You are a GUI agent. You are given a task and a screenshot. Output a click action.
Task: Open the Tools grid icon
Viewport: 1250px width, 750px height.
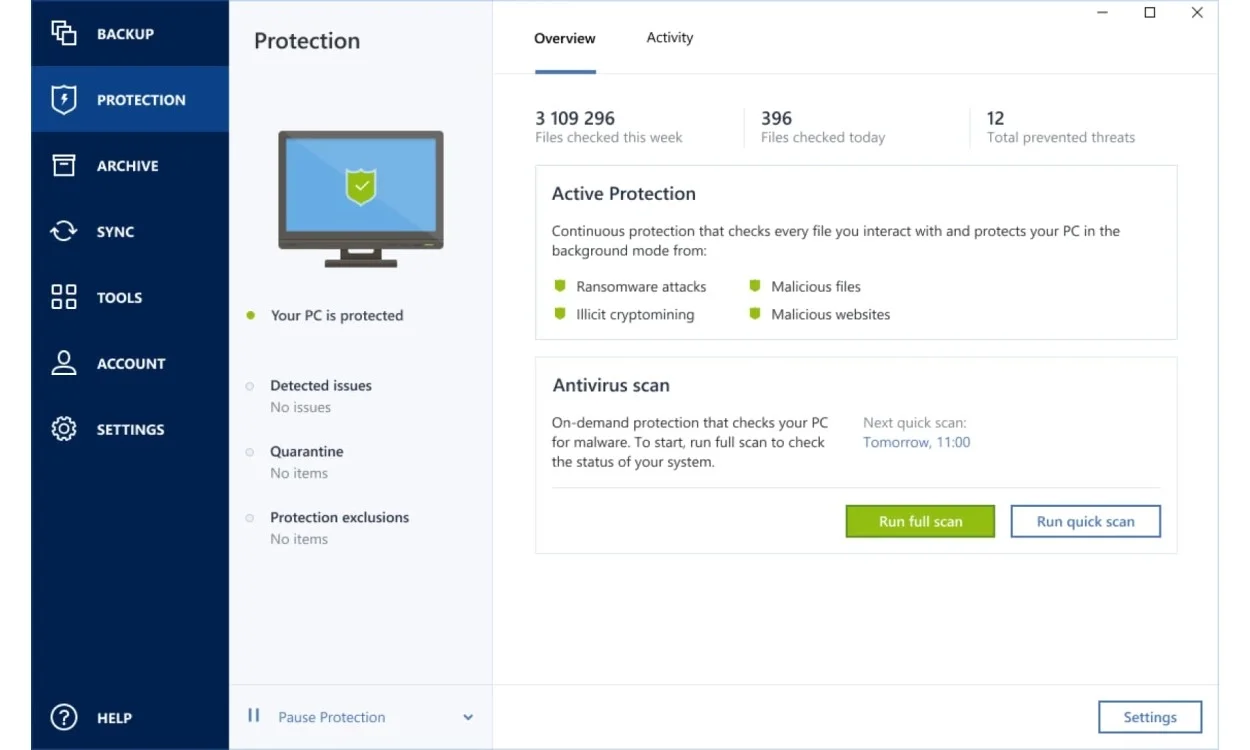(x=62, y=297)
